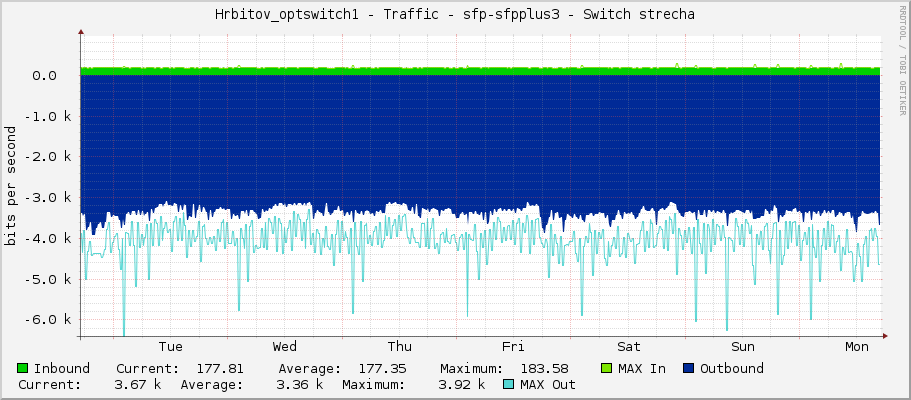Click the -6.0 k y-axis label
This screenshot has width=911, height=400.
click(48, 320)
